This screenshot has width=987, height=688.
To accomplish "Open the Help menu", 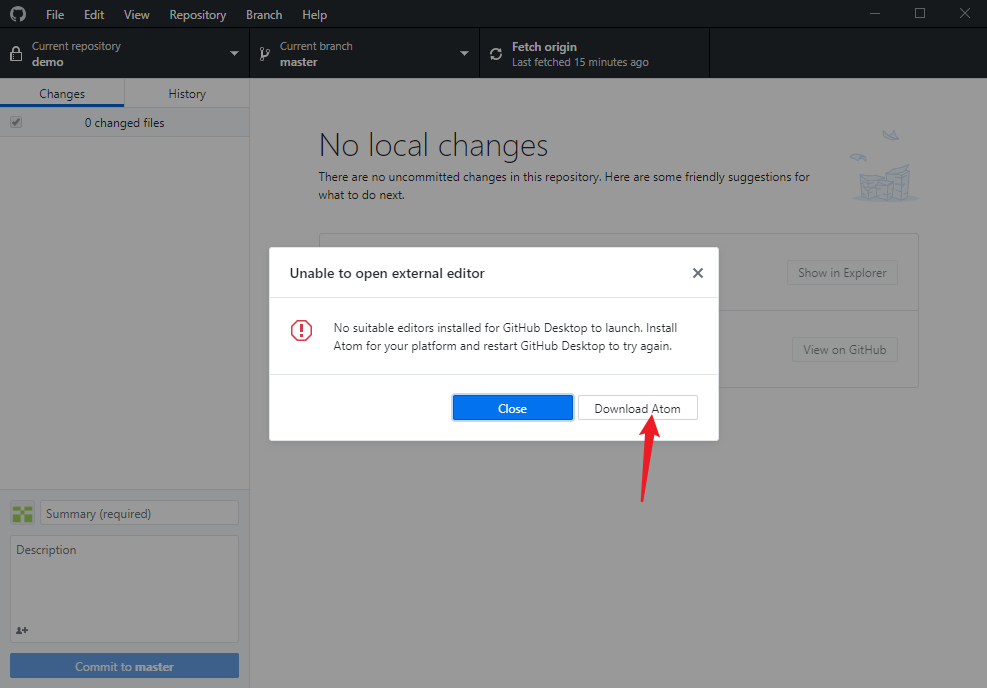I will point(314,14).
